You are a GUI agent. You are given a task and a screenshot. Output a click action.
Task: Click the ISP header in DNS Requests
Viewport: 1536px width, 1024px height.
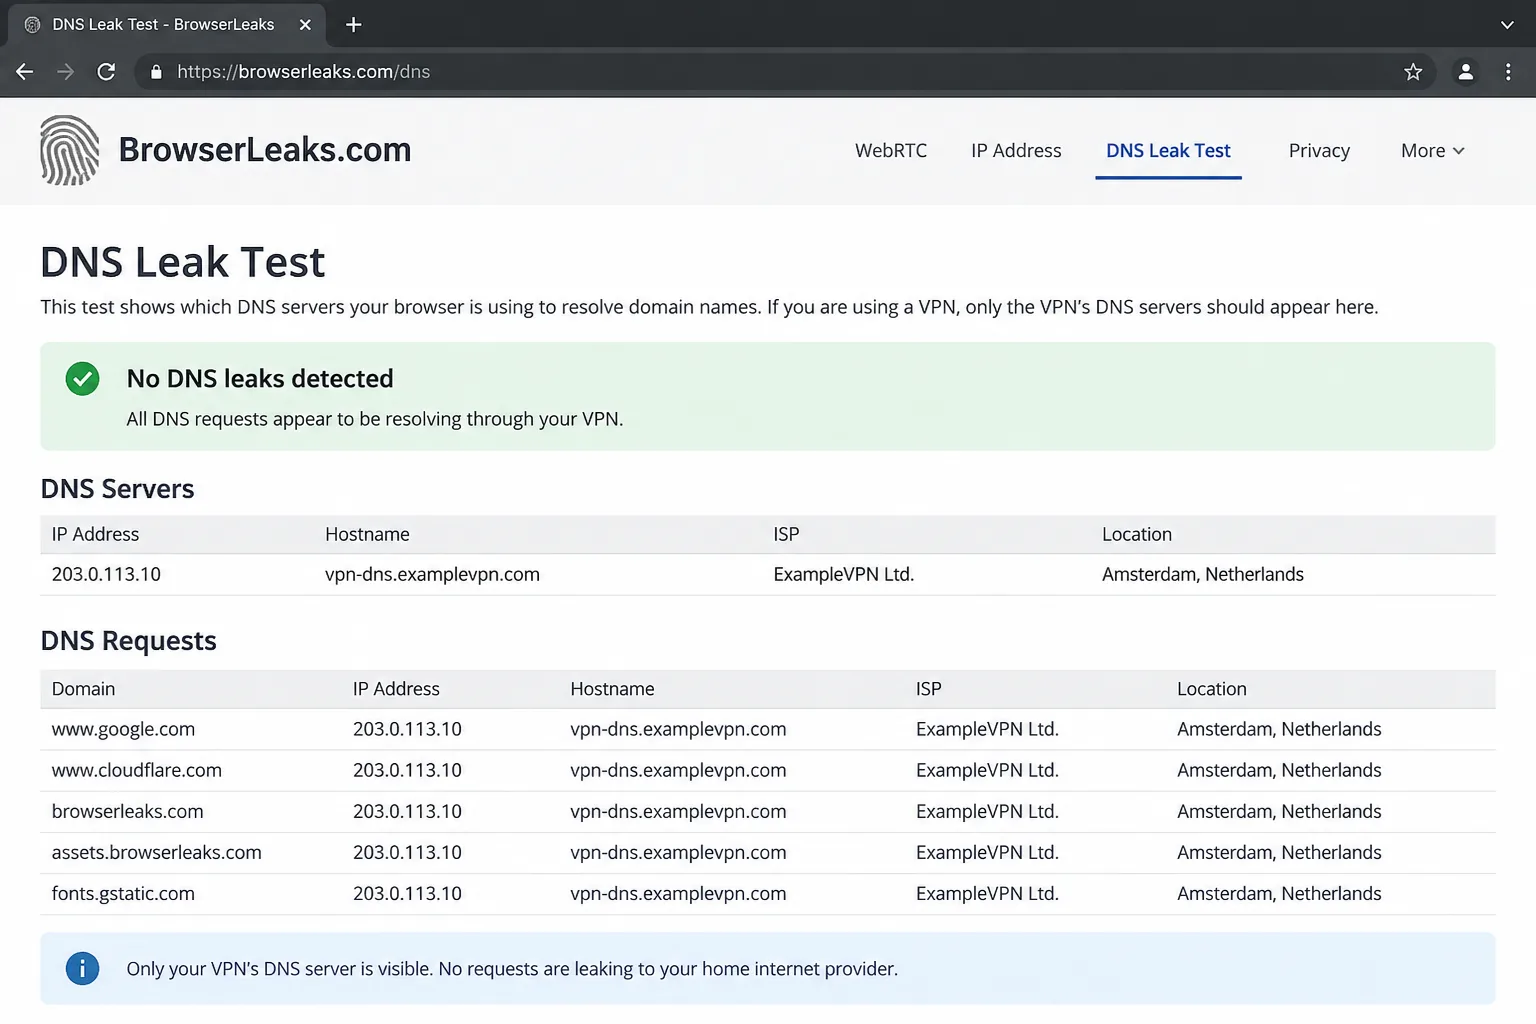point(928,689)
